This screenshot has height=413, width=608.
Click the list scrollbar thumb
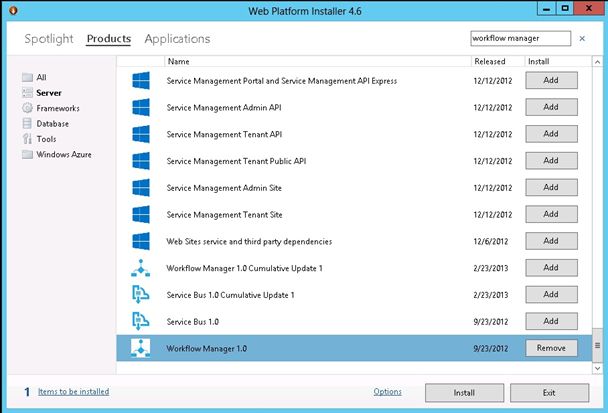point(598,345)
